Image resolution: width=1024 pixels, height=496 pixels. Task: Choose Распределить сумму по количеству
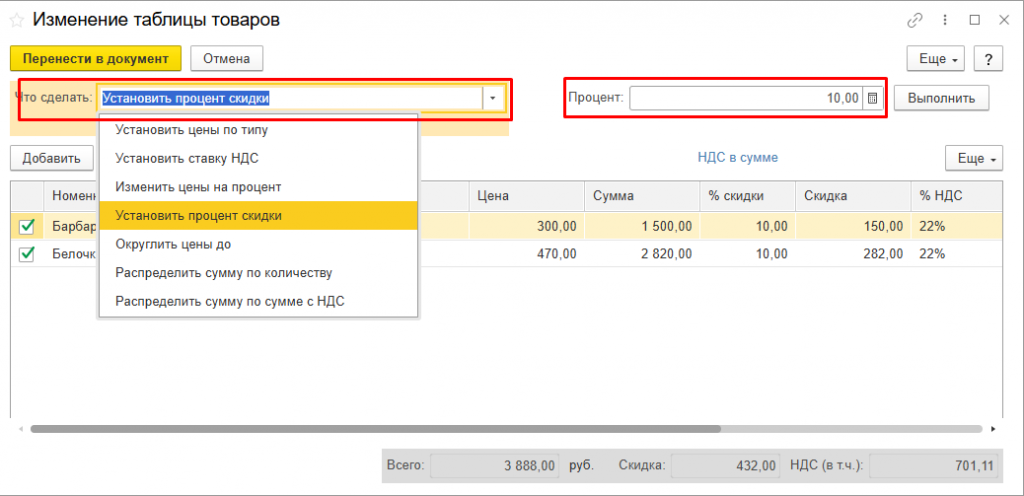[x=258, y=273]
